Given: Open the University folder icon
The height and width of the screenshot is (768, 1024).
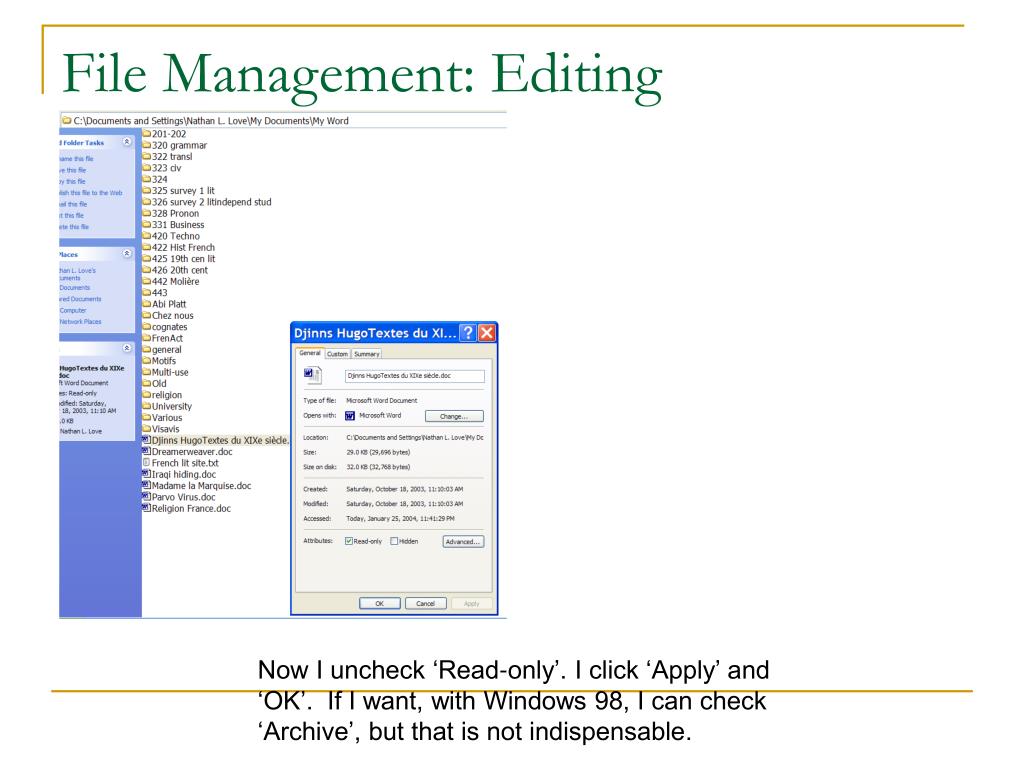Looking at the screenshot, I should tap(147, 406).
